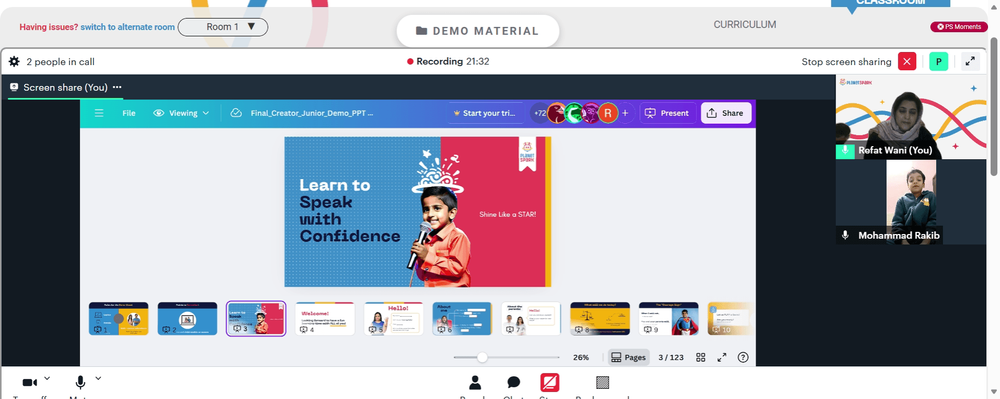1000x399 pixels.
Task: Select slide 3 Learn to Speak thumbnail
Action: (x=256, y=319)
